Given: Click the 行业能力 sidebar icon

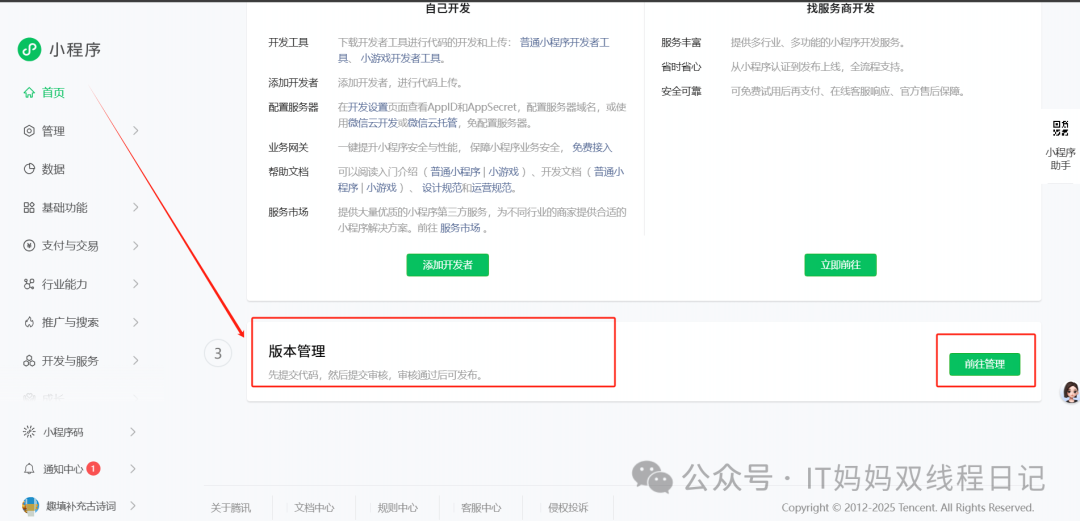Looking at the screenshot, I should pyautogui.click(x=29, y=284).
